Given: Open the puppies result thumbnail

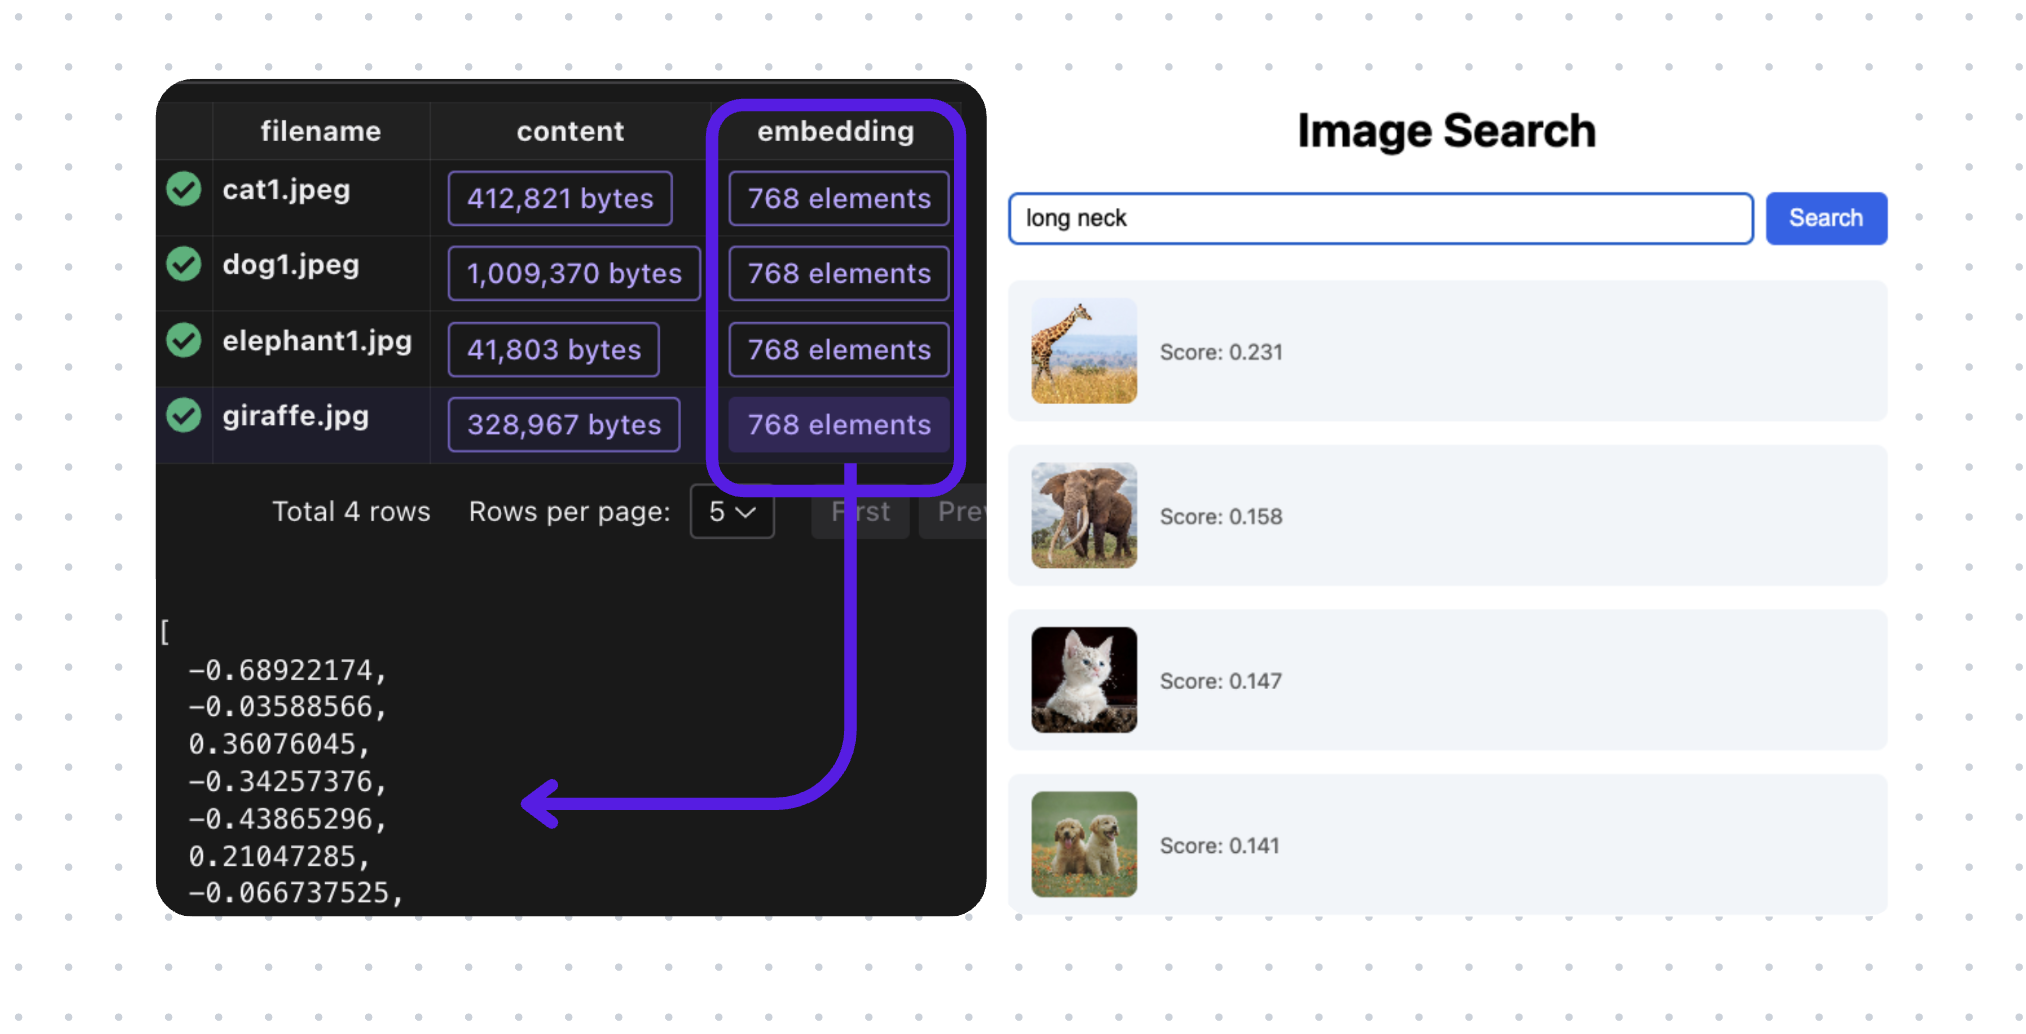Looking at the screenshot, I should [x=1084, y=845].
